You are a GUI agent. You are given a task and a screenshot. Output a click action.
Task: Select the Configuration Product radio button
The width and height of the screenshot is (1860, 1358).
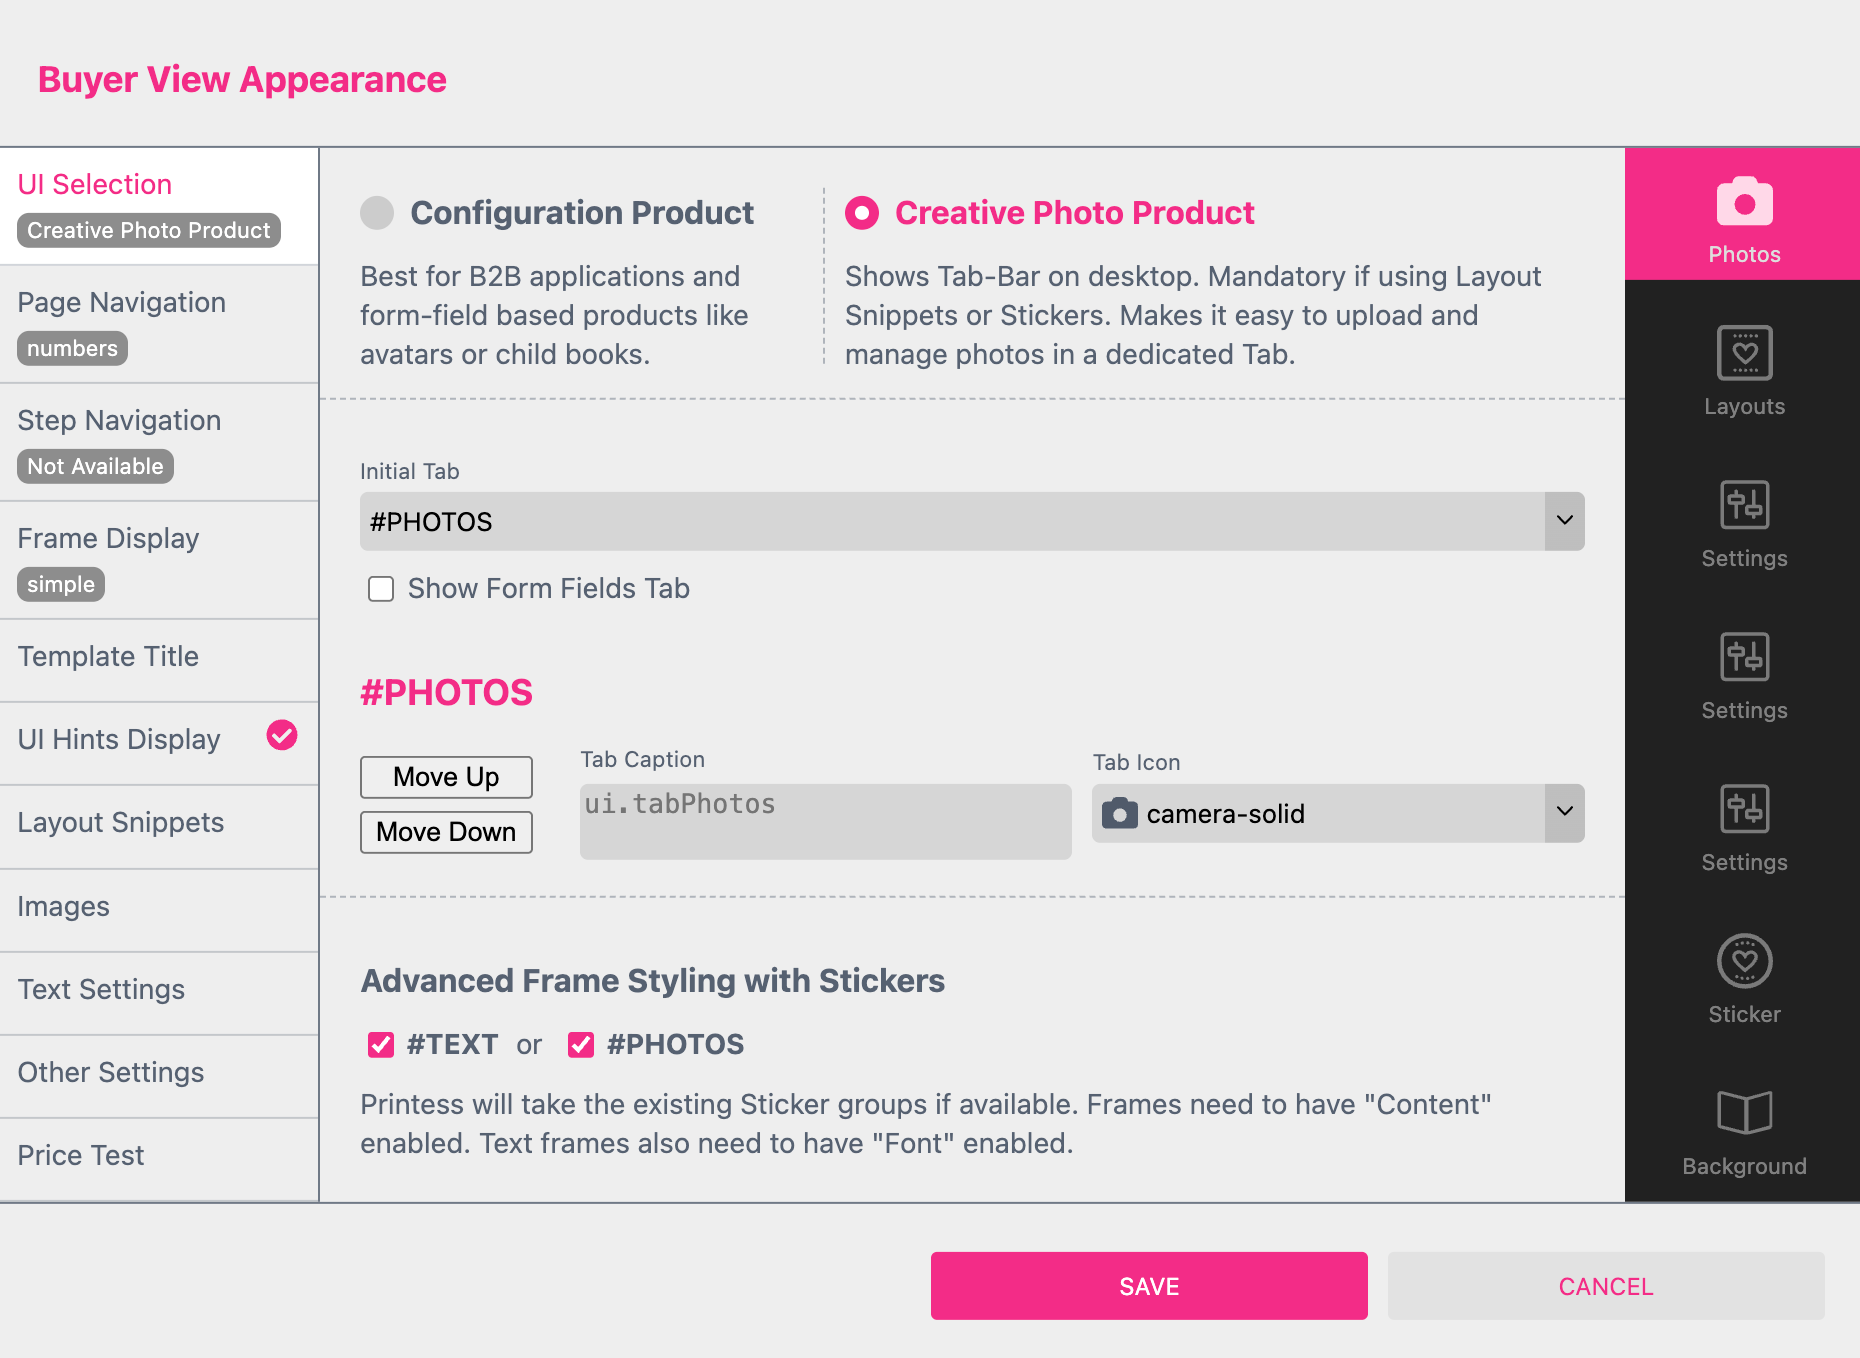pos(377,213)
